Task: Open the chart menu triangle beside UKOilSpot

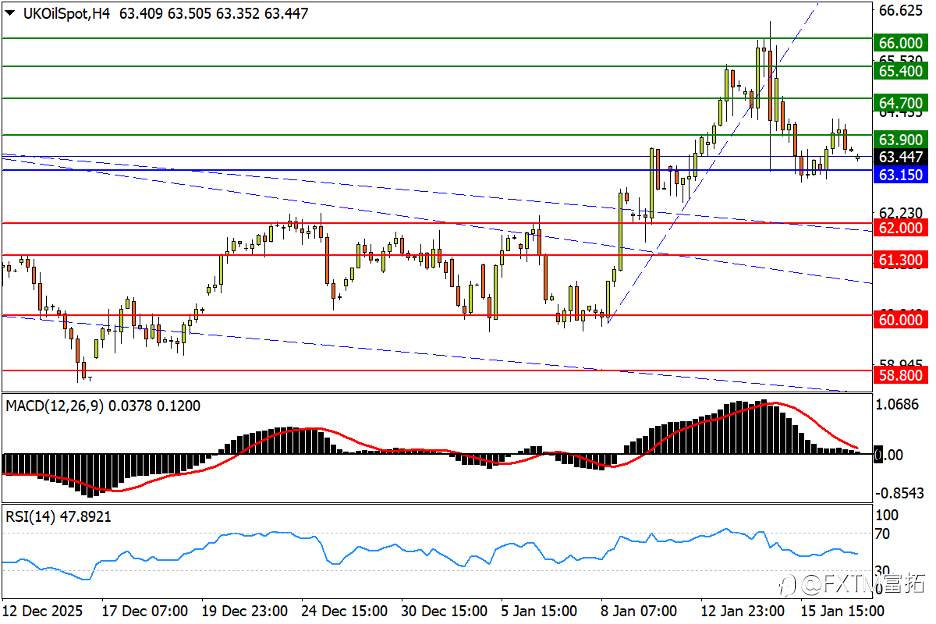Action: [10, 13]
